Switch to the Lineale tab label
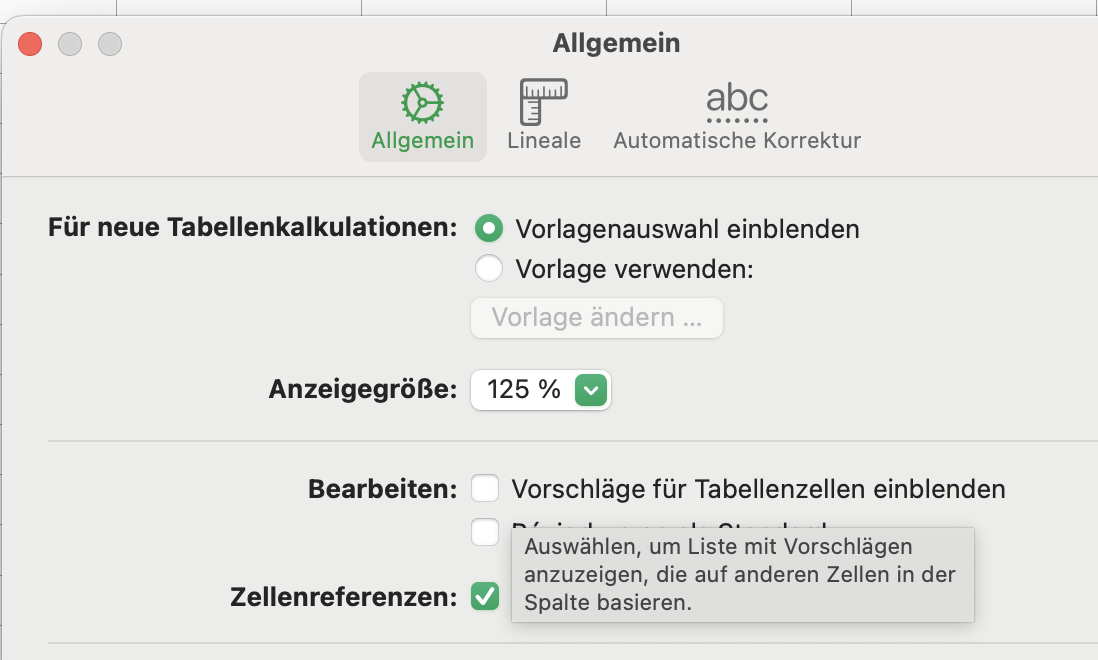This screenshot has height=660, width=1098. 544,141
